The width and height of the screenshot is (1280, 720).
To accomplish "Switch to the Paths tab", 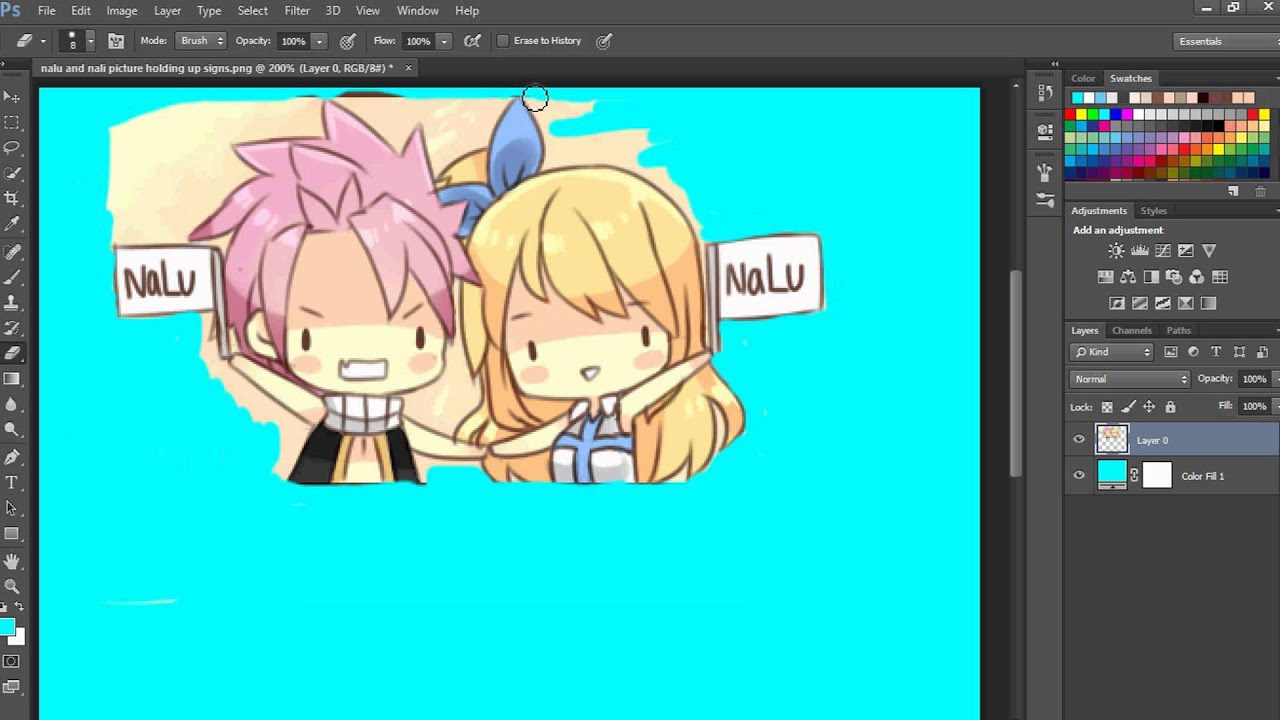I will click(x=1178, y=330).
